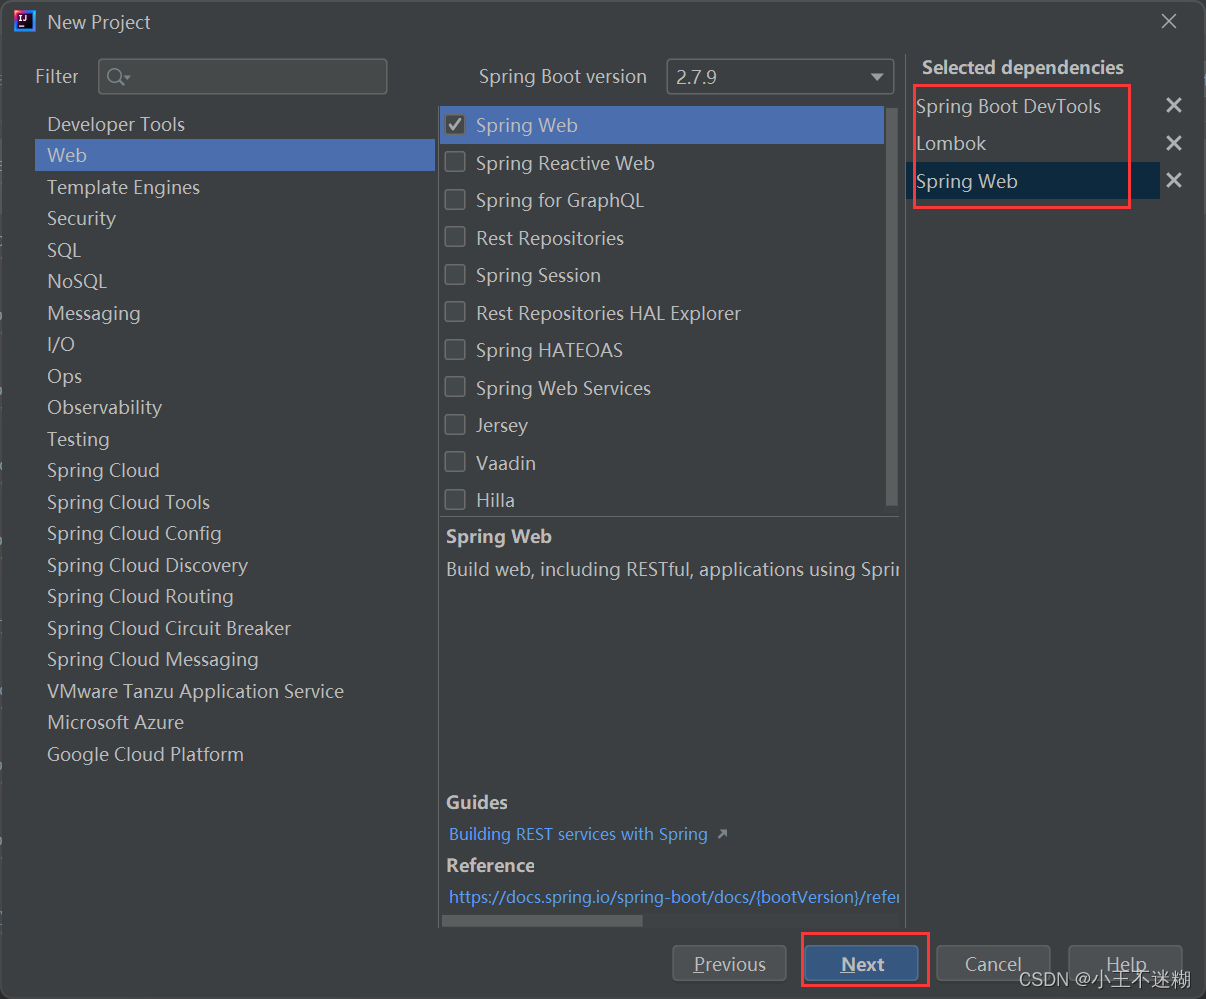This screenshot has height=999, width=1206.
Task: Select the Web category
Action: click(235, 155)
